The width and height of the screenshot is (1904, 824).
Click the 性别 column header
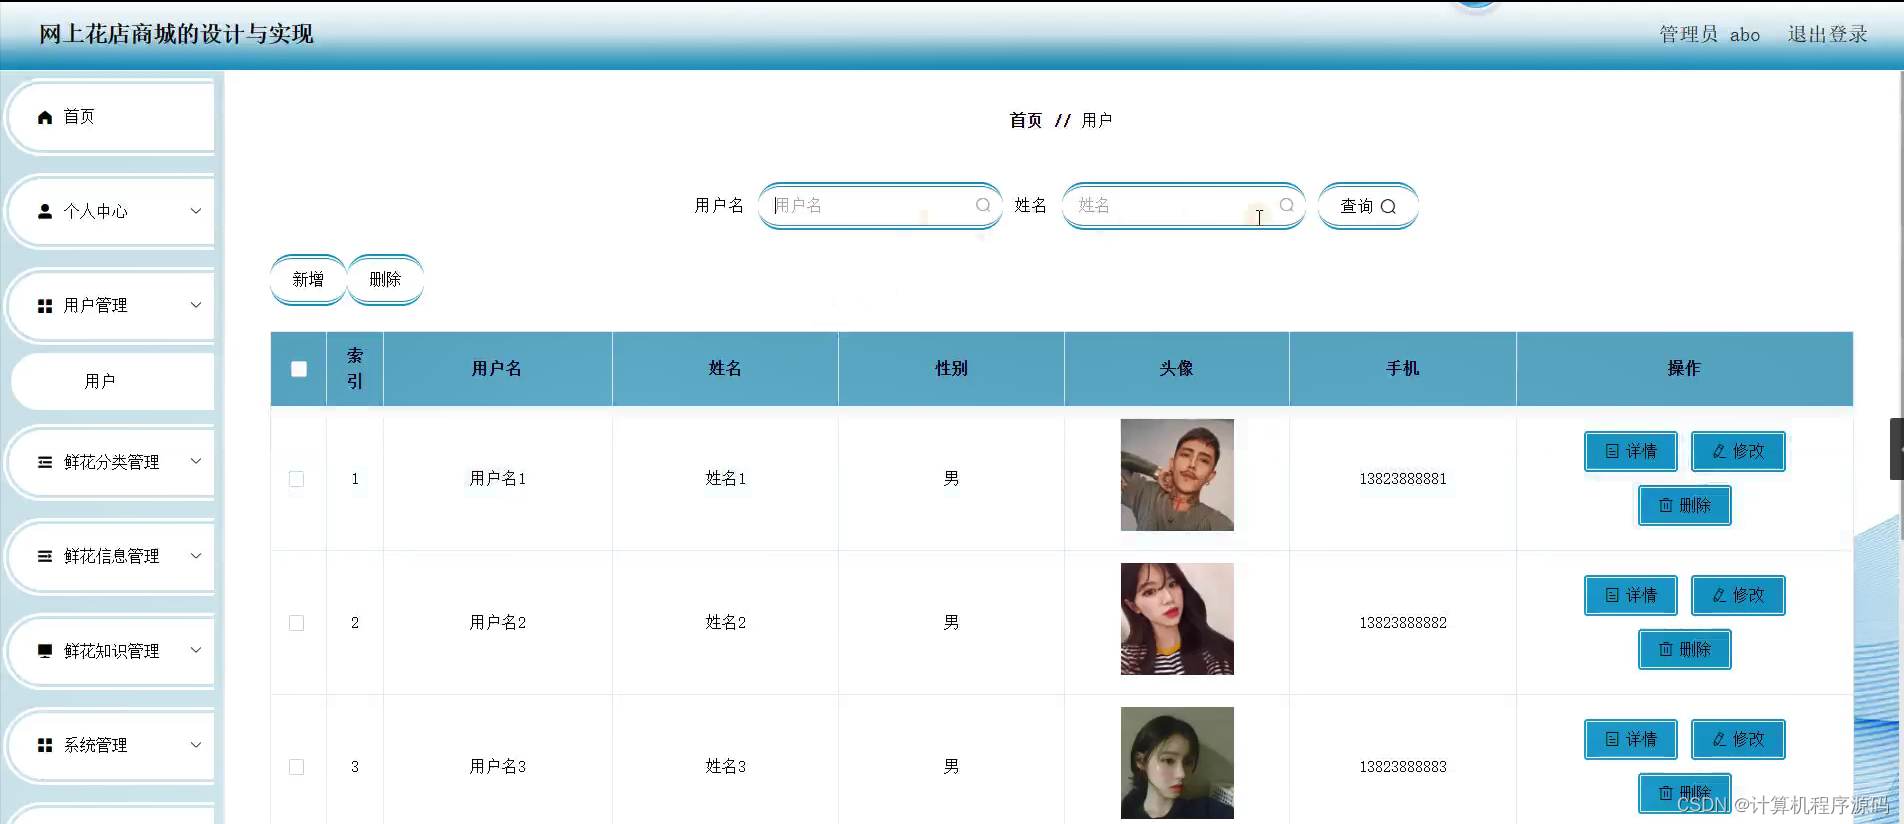[x=951, y=369]
